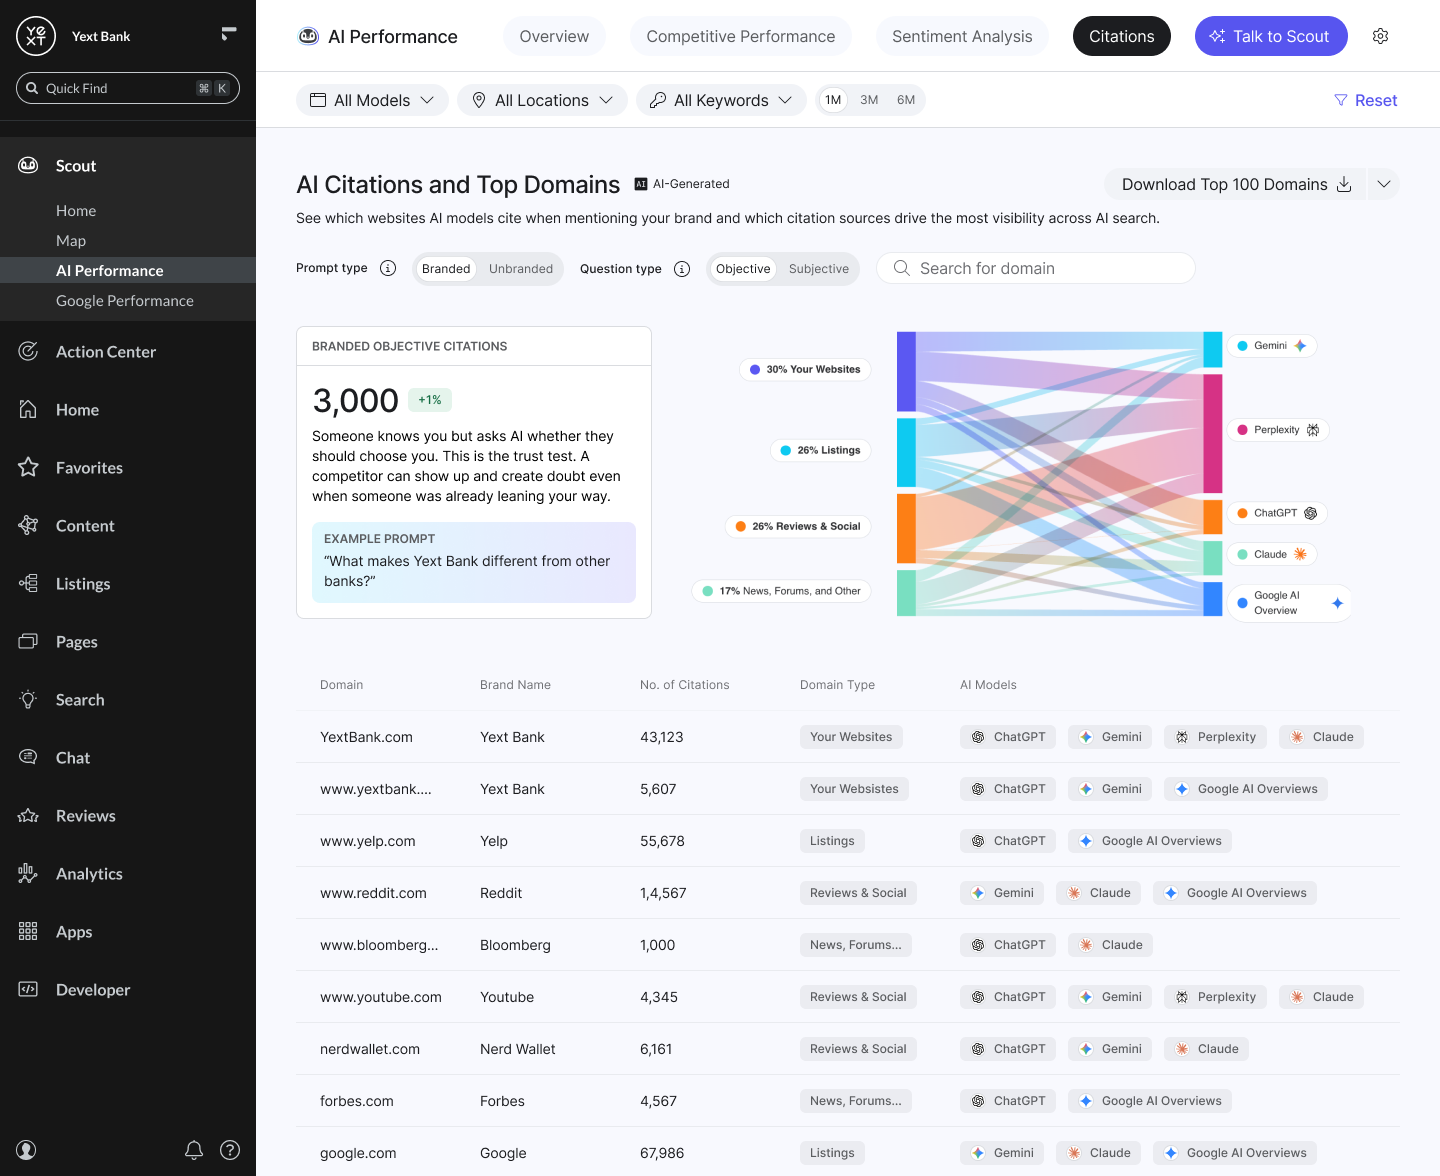Screen dimensions: 1440x1176
Task: Switch to Competitive Performance tab
Action: [x=741, y=36]
